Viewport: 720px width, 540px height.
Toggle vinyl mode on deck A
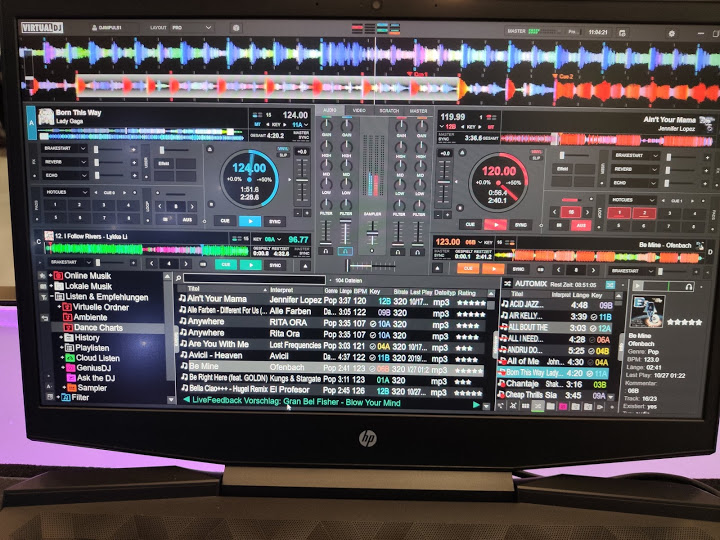point(282,149)
